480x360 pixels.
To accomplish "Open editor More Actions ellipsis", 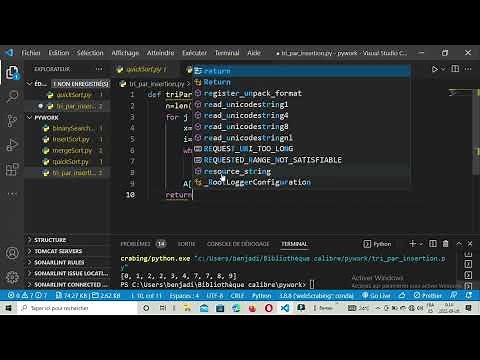I will click(x=468, y=69).
